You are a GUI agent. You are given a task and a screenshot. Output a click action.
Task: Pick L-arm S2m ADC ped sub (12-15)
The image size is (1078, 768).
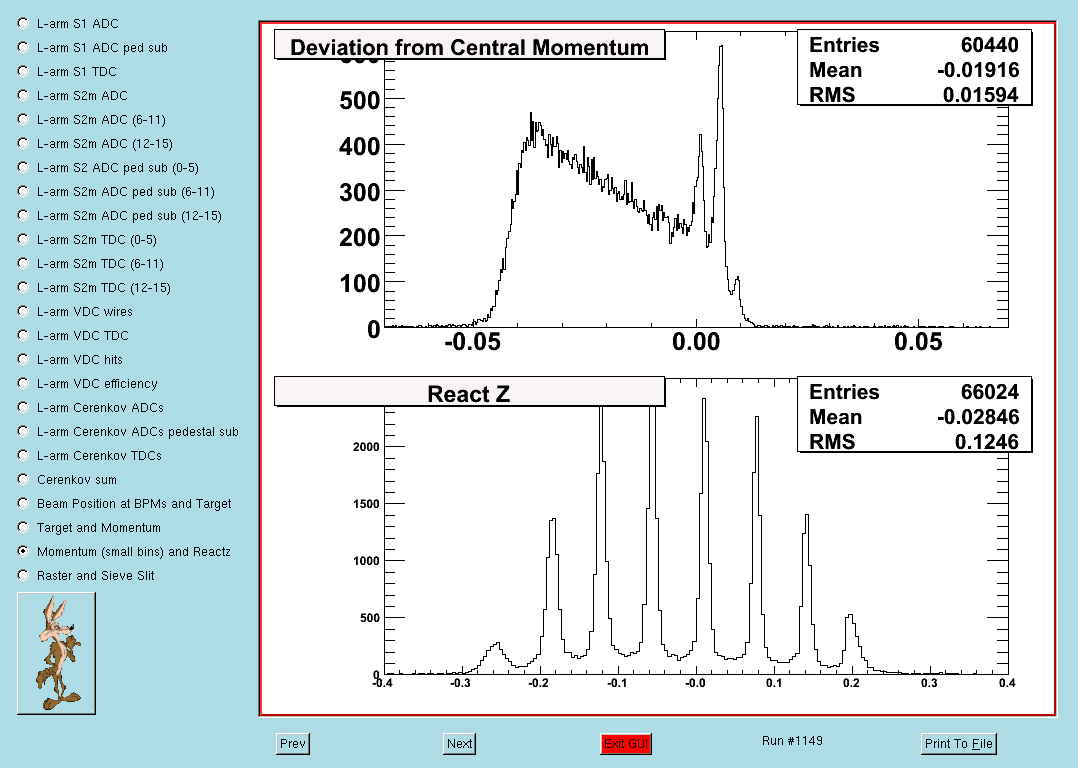23,215
